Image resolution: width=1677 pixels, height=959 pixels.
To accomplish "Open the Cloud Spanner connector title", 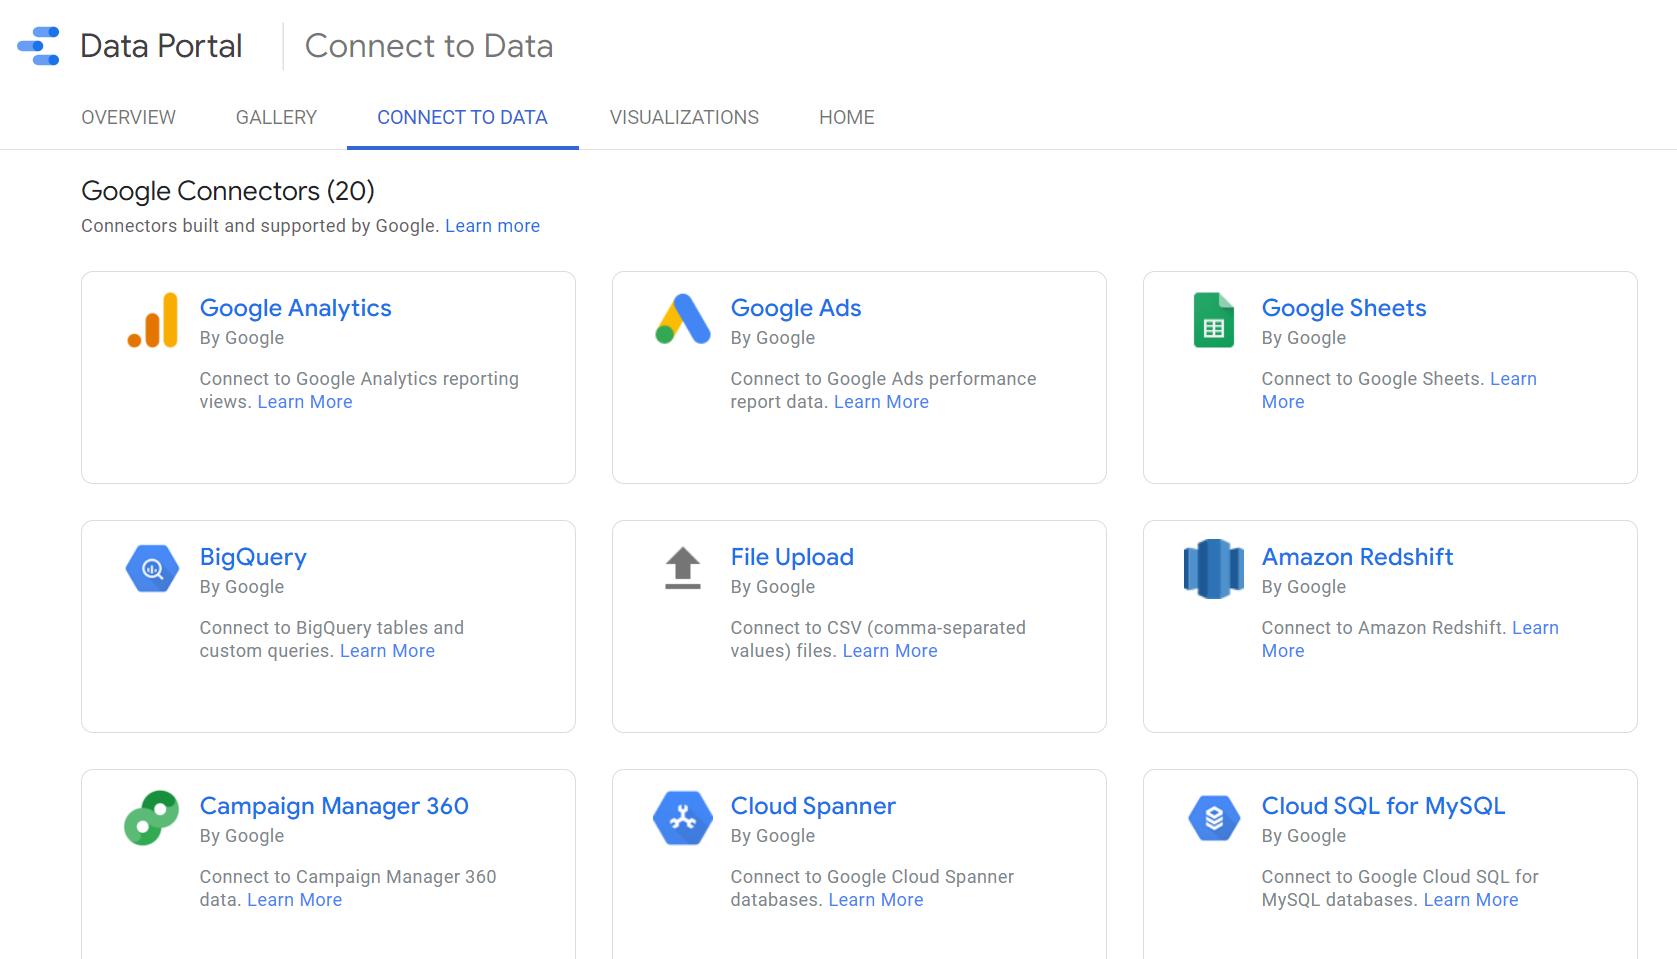I will 813,806.
